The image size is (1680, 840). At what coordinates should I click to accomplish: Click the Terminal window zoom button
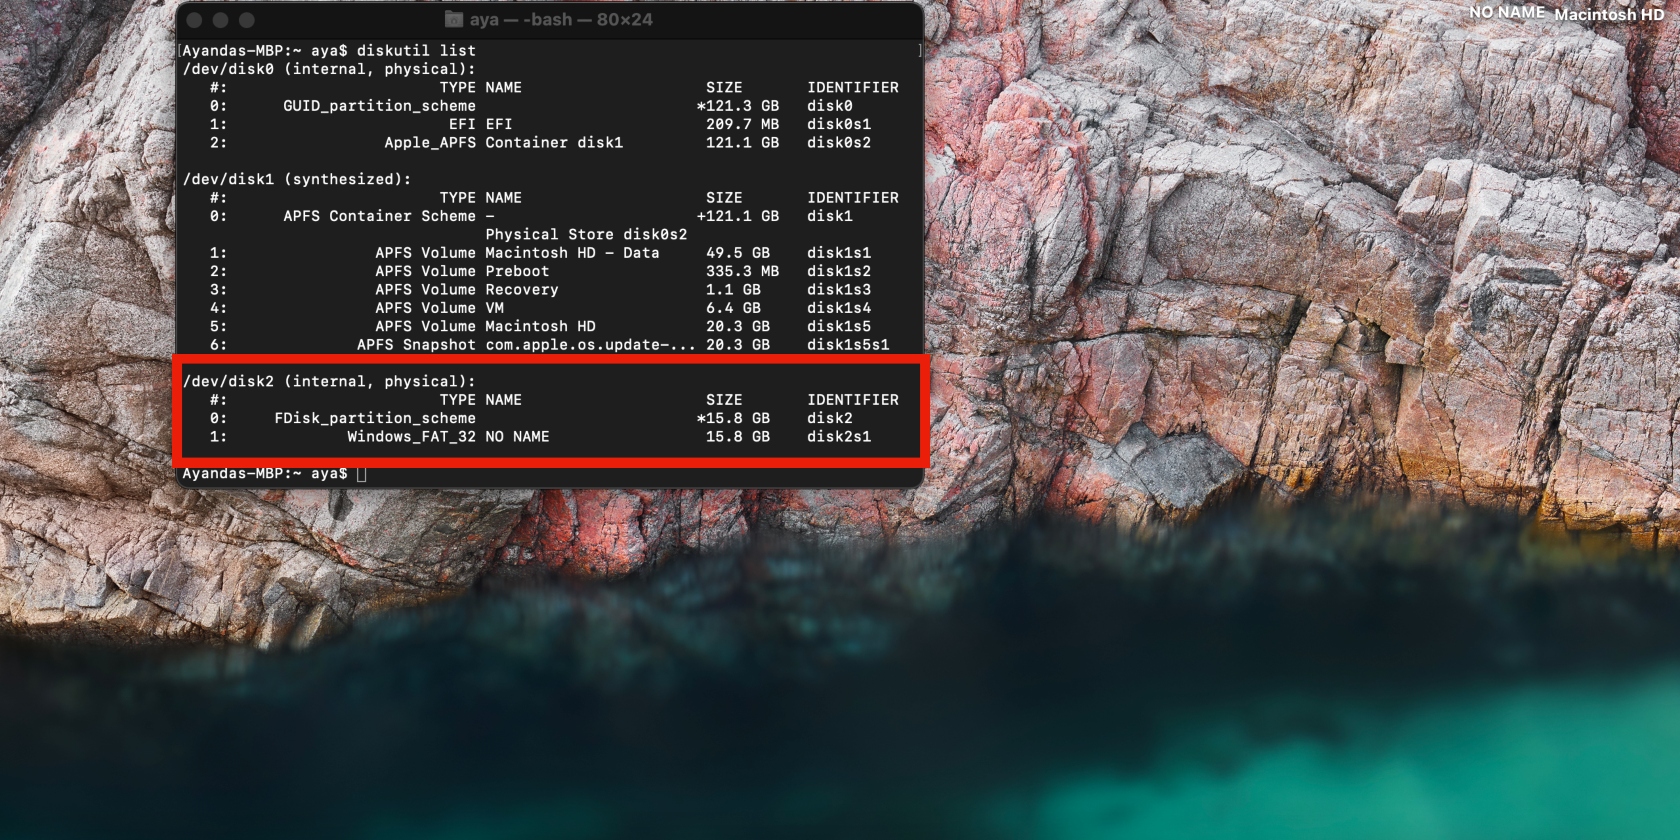[247, 20]
